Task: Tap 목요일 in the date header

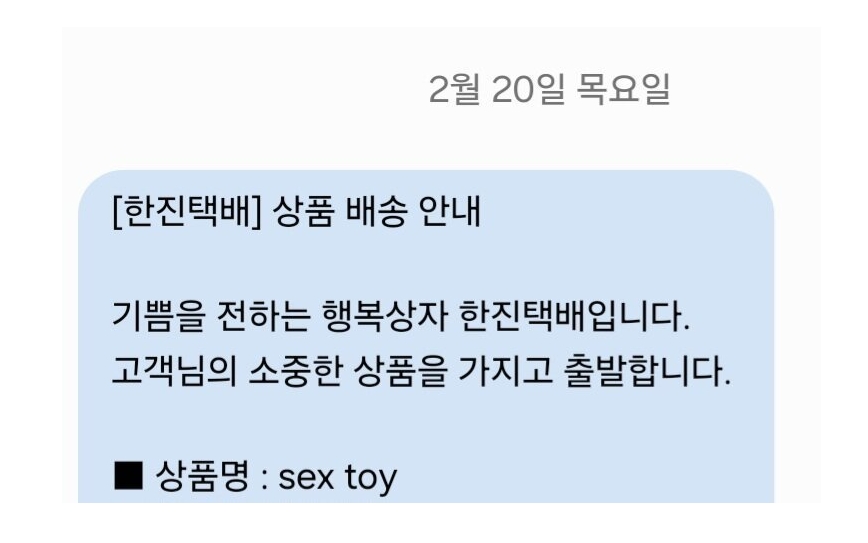Action: (624, 91)
